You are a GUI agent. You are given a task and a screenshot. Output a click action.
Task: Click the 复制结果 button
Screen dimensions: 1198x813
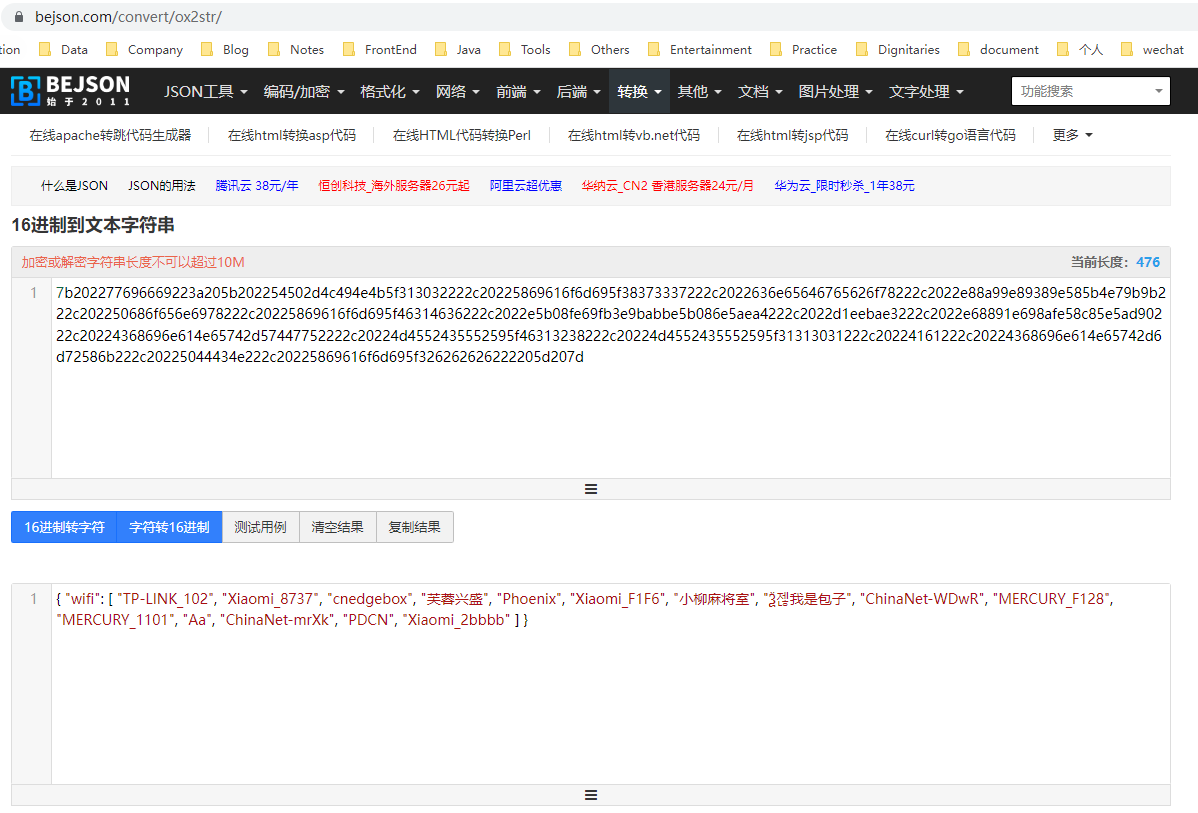pyautogui.click(x=414, y=527)
